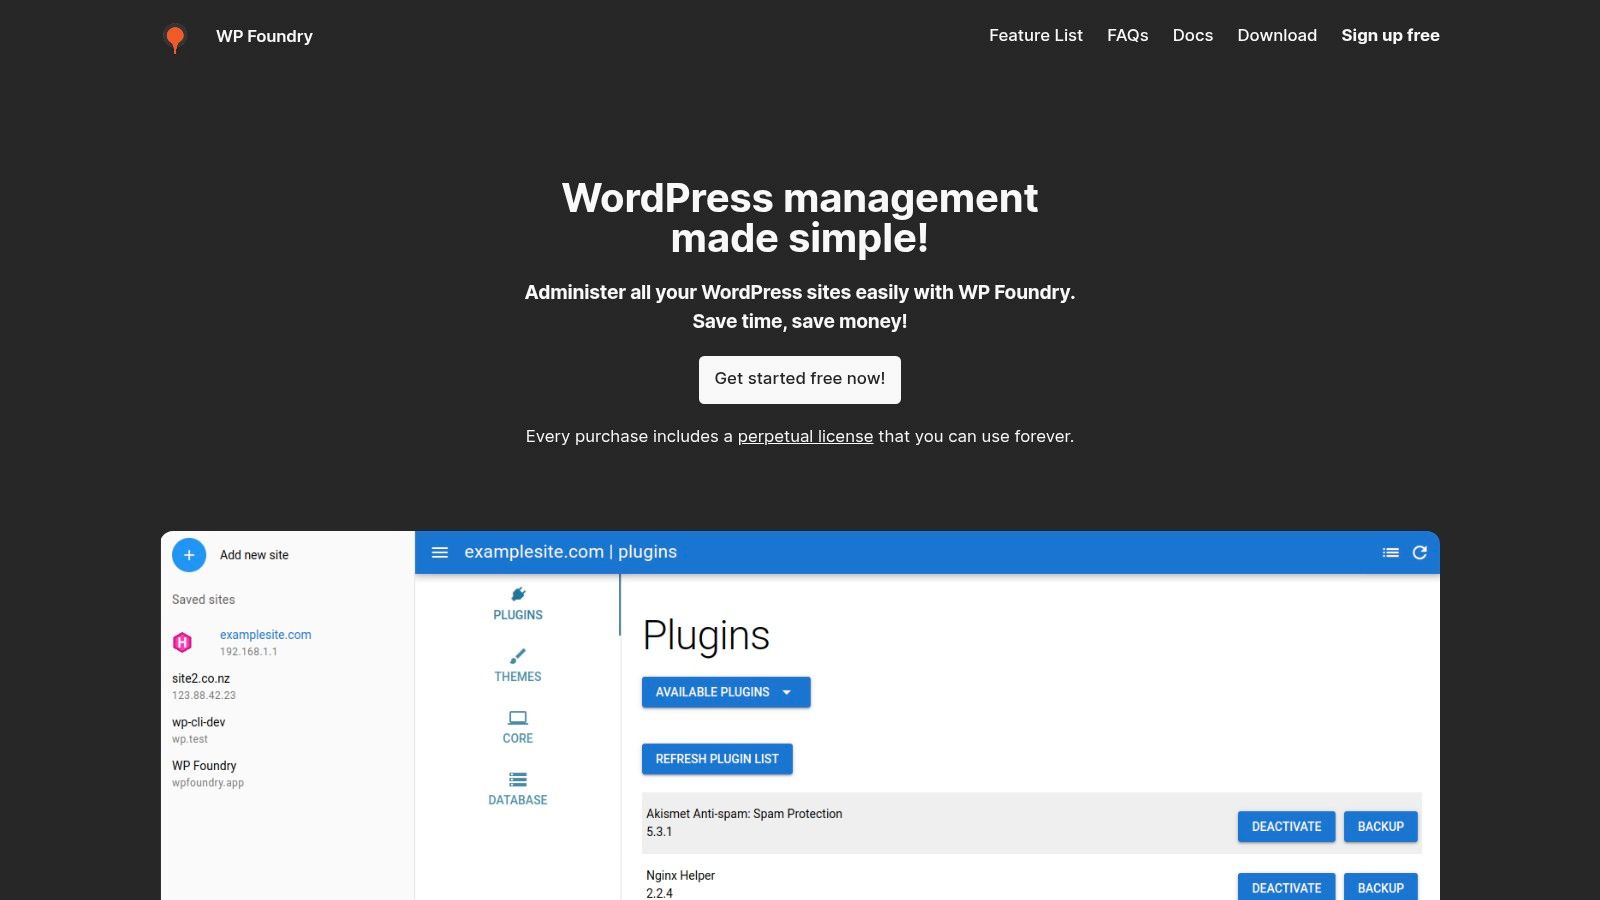This screenshot has width=1600, height=900.
Task: Click the examplesite.com | plugins header title
Action: coord(570,552)
